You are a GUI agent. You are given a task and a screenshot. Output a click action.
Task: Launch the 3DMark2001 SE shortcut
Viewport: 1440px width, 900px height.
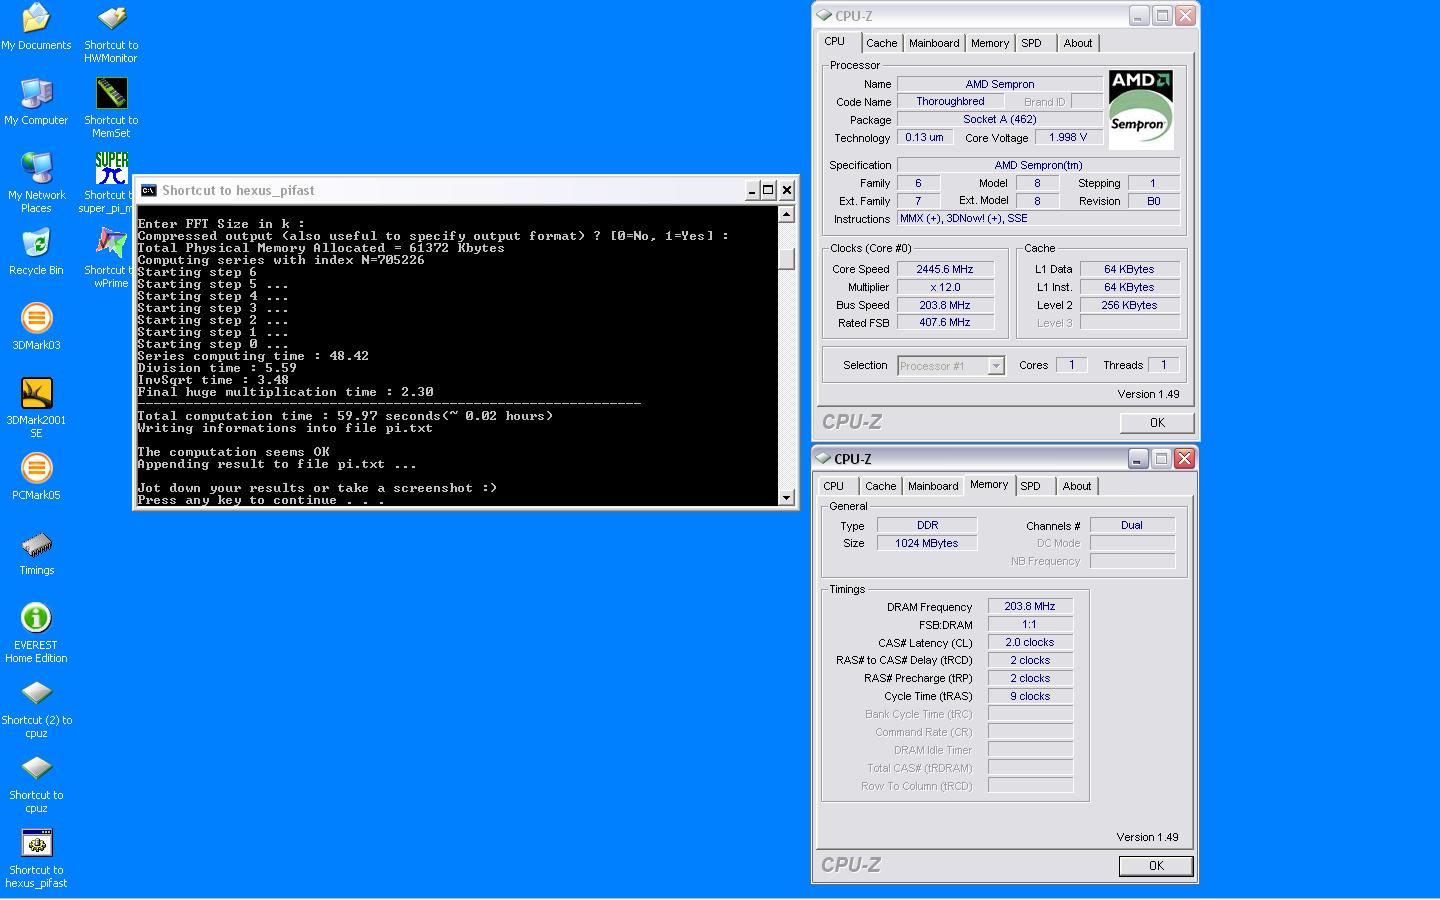click(x=36, y=393)
